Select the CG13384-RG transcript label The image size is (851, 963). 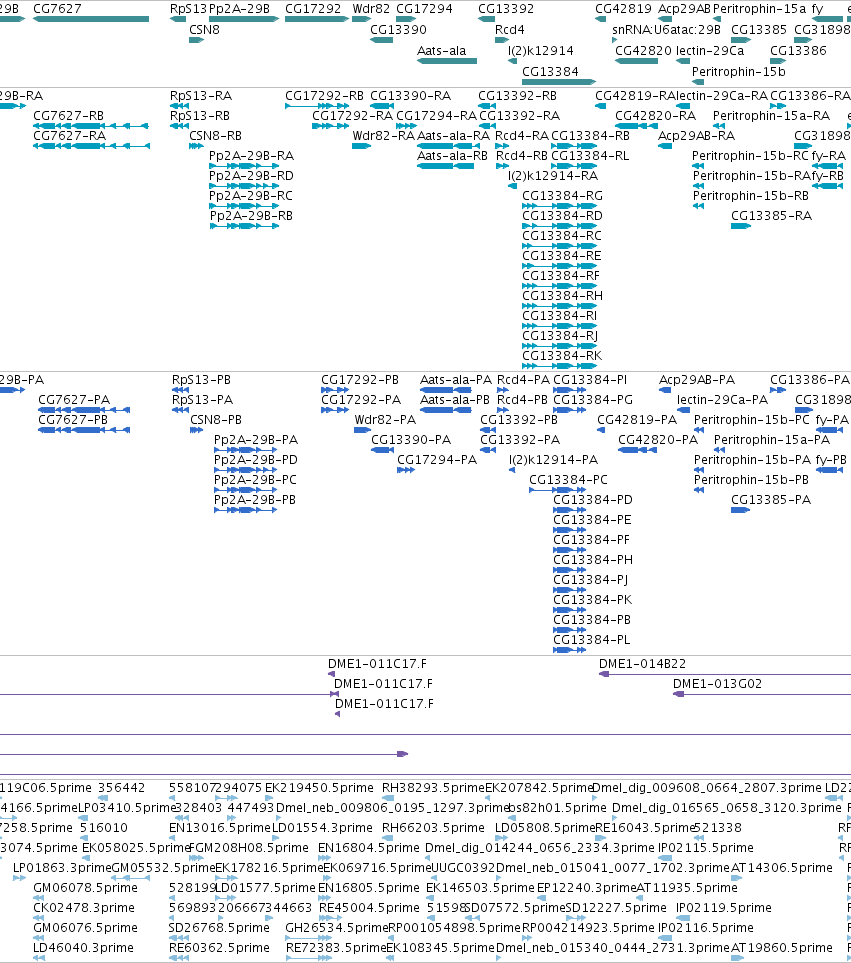562,196
